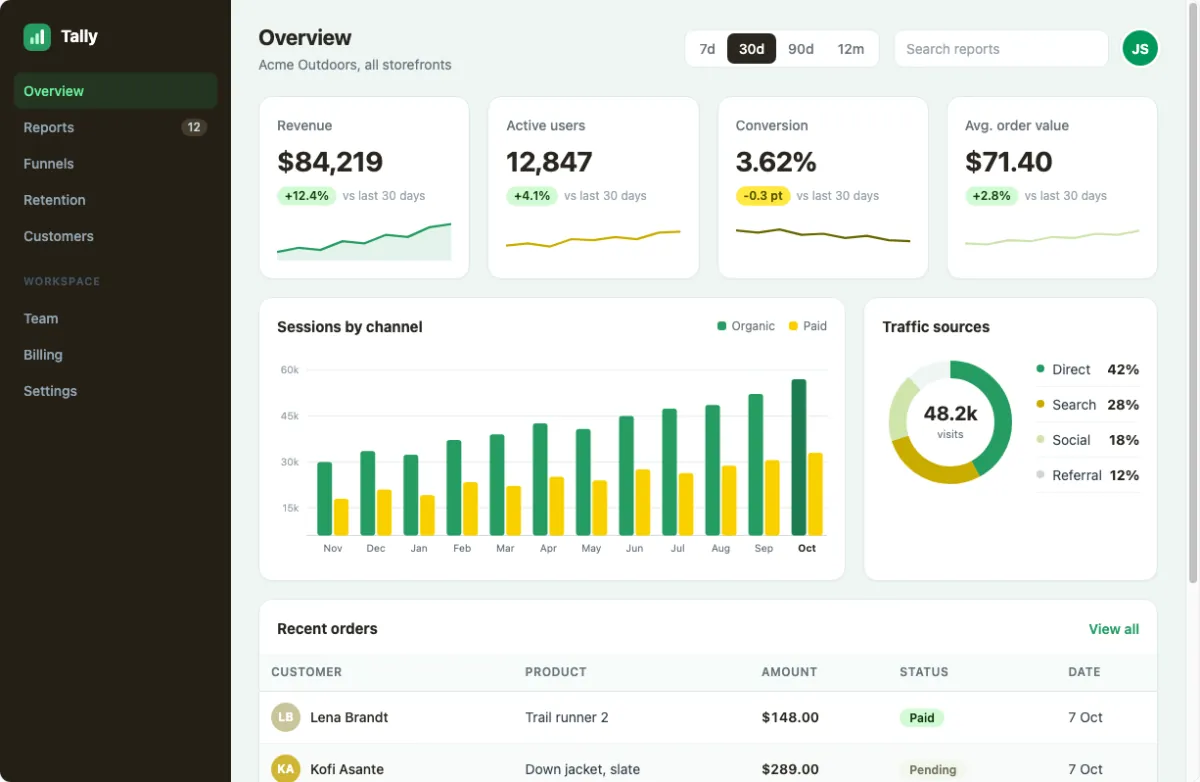Navigate to Retention section
Screen dimensions: 1200x782
116,200
